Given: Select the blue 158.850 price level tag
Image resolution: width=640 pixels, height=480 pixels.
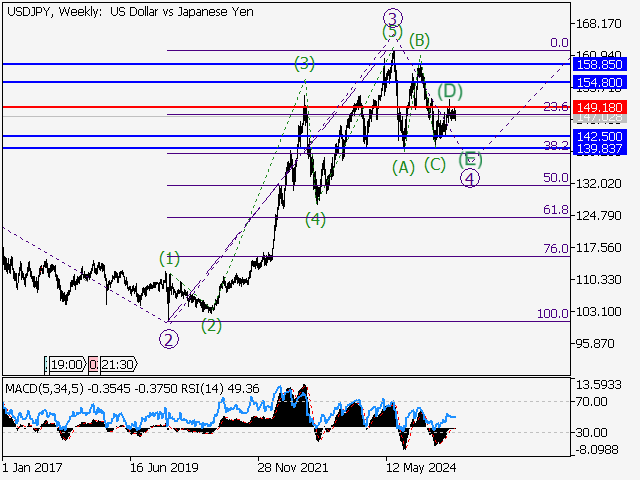Looking at the screenshot, I should (603, 63).
